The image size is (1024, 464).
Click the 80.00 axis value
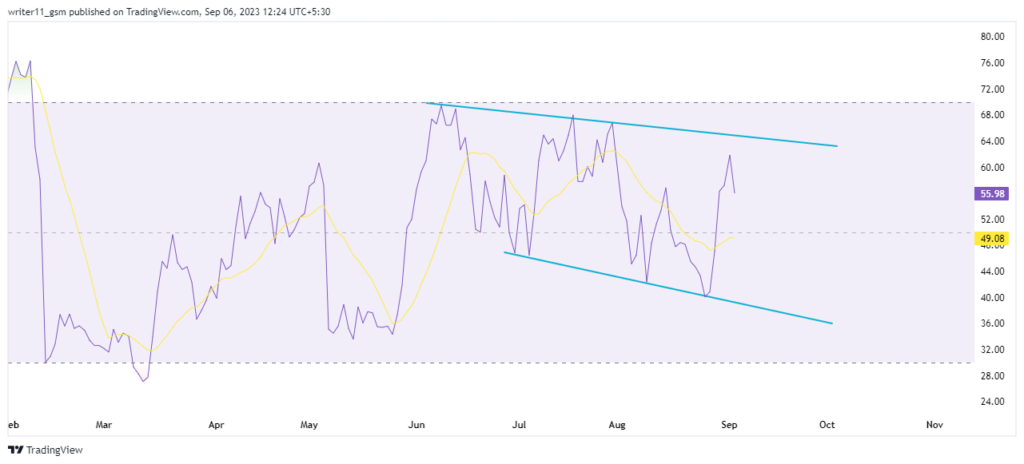point(991,37)
